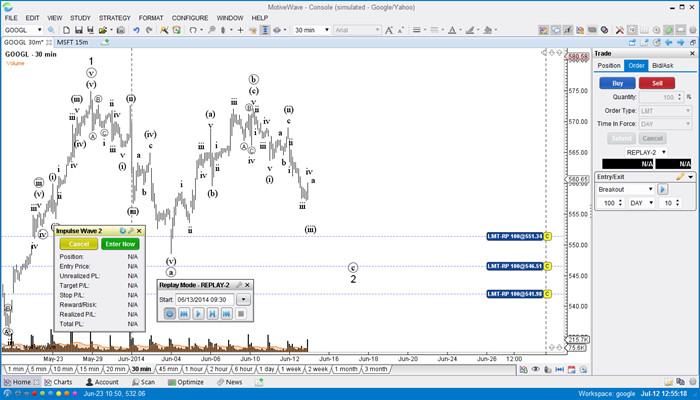The image size is (700, 400).
Task: Open the GOOGL symbol dropdown
Action: (x=39, y=30)
